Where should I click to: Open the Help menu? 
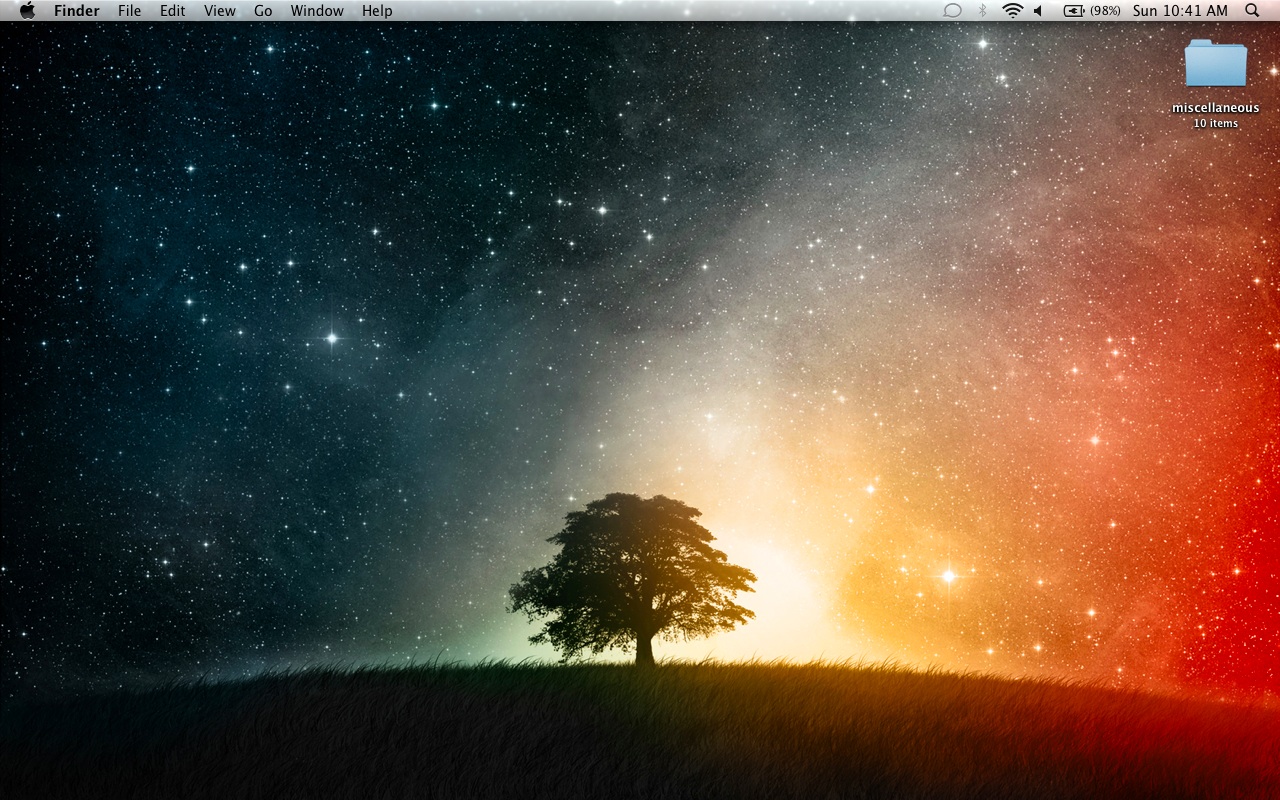[377, 10]
